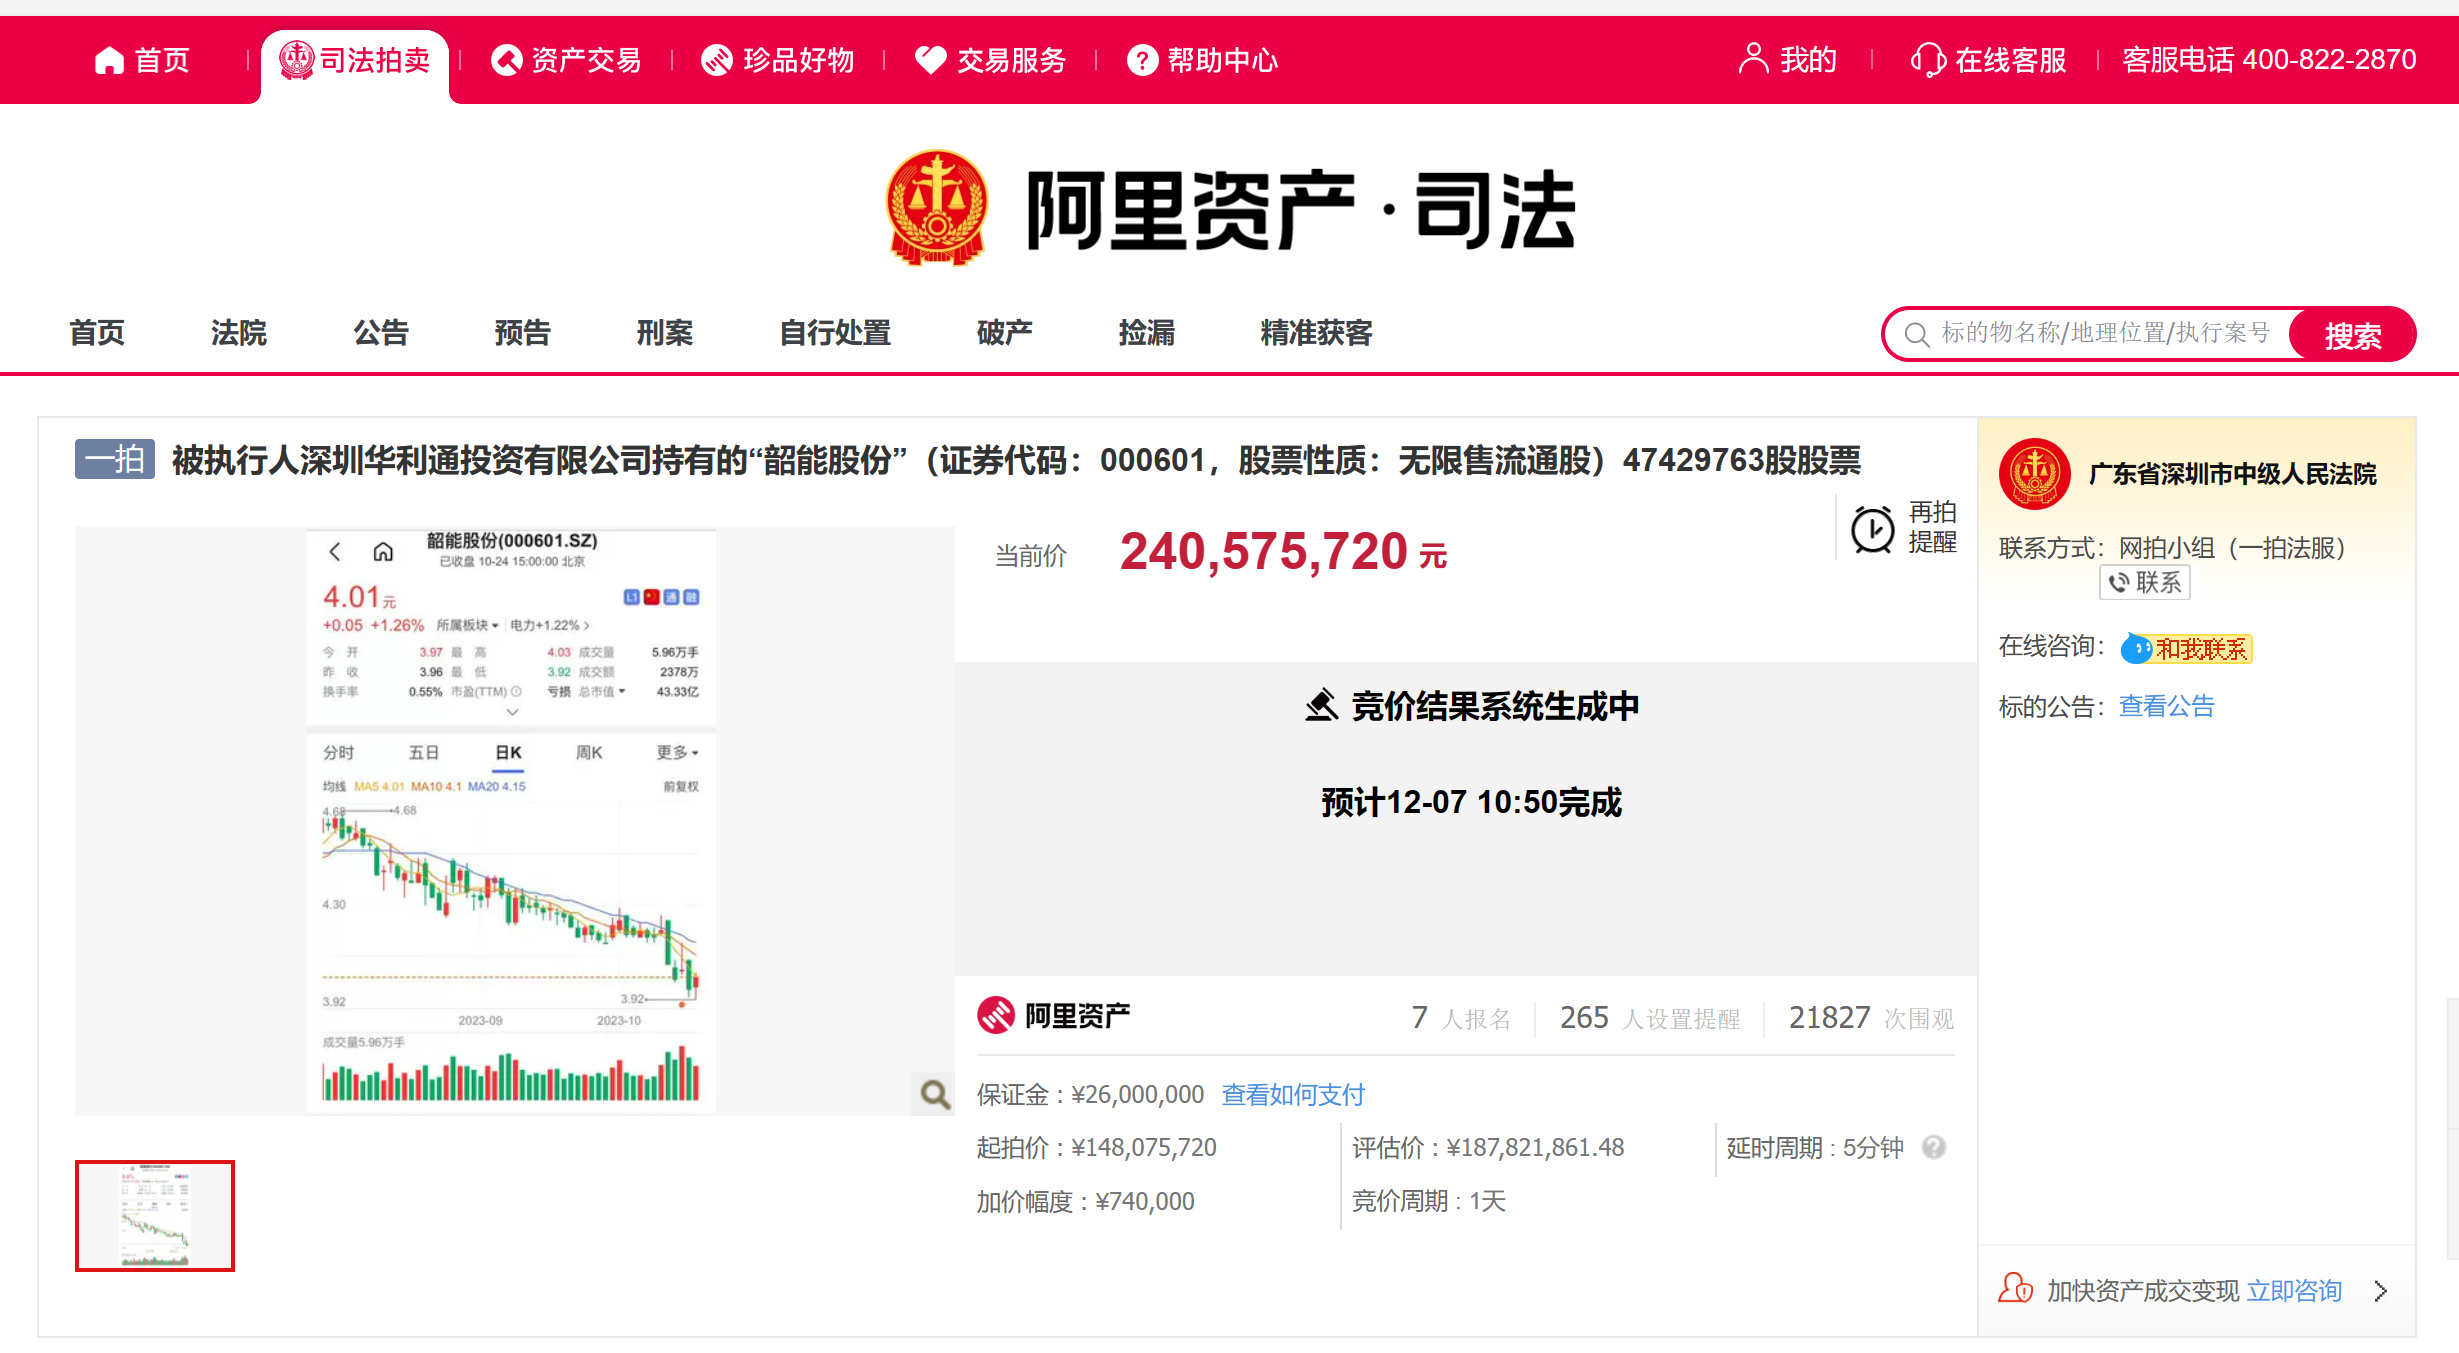
Task: Open 资产交易 in top bar
Action: click(566, 60)
